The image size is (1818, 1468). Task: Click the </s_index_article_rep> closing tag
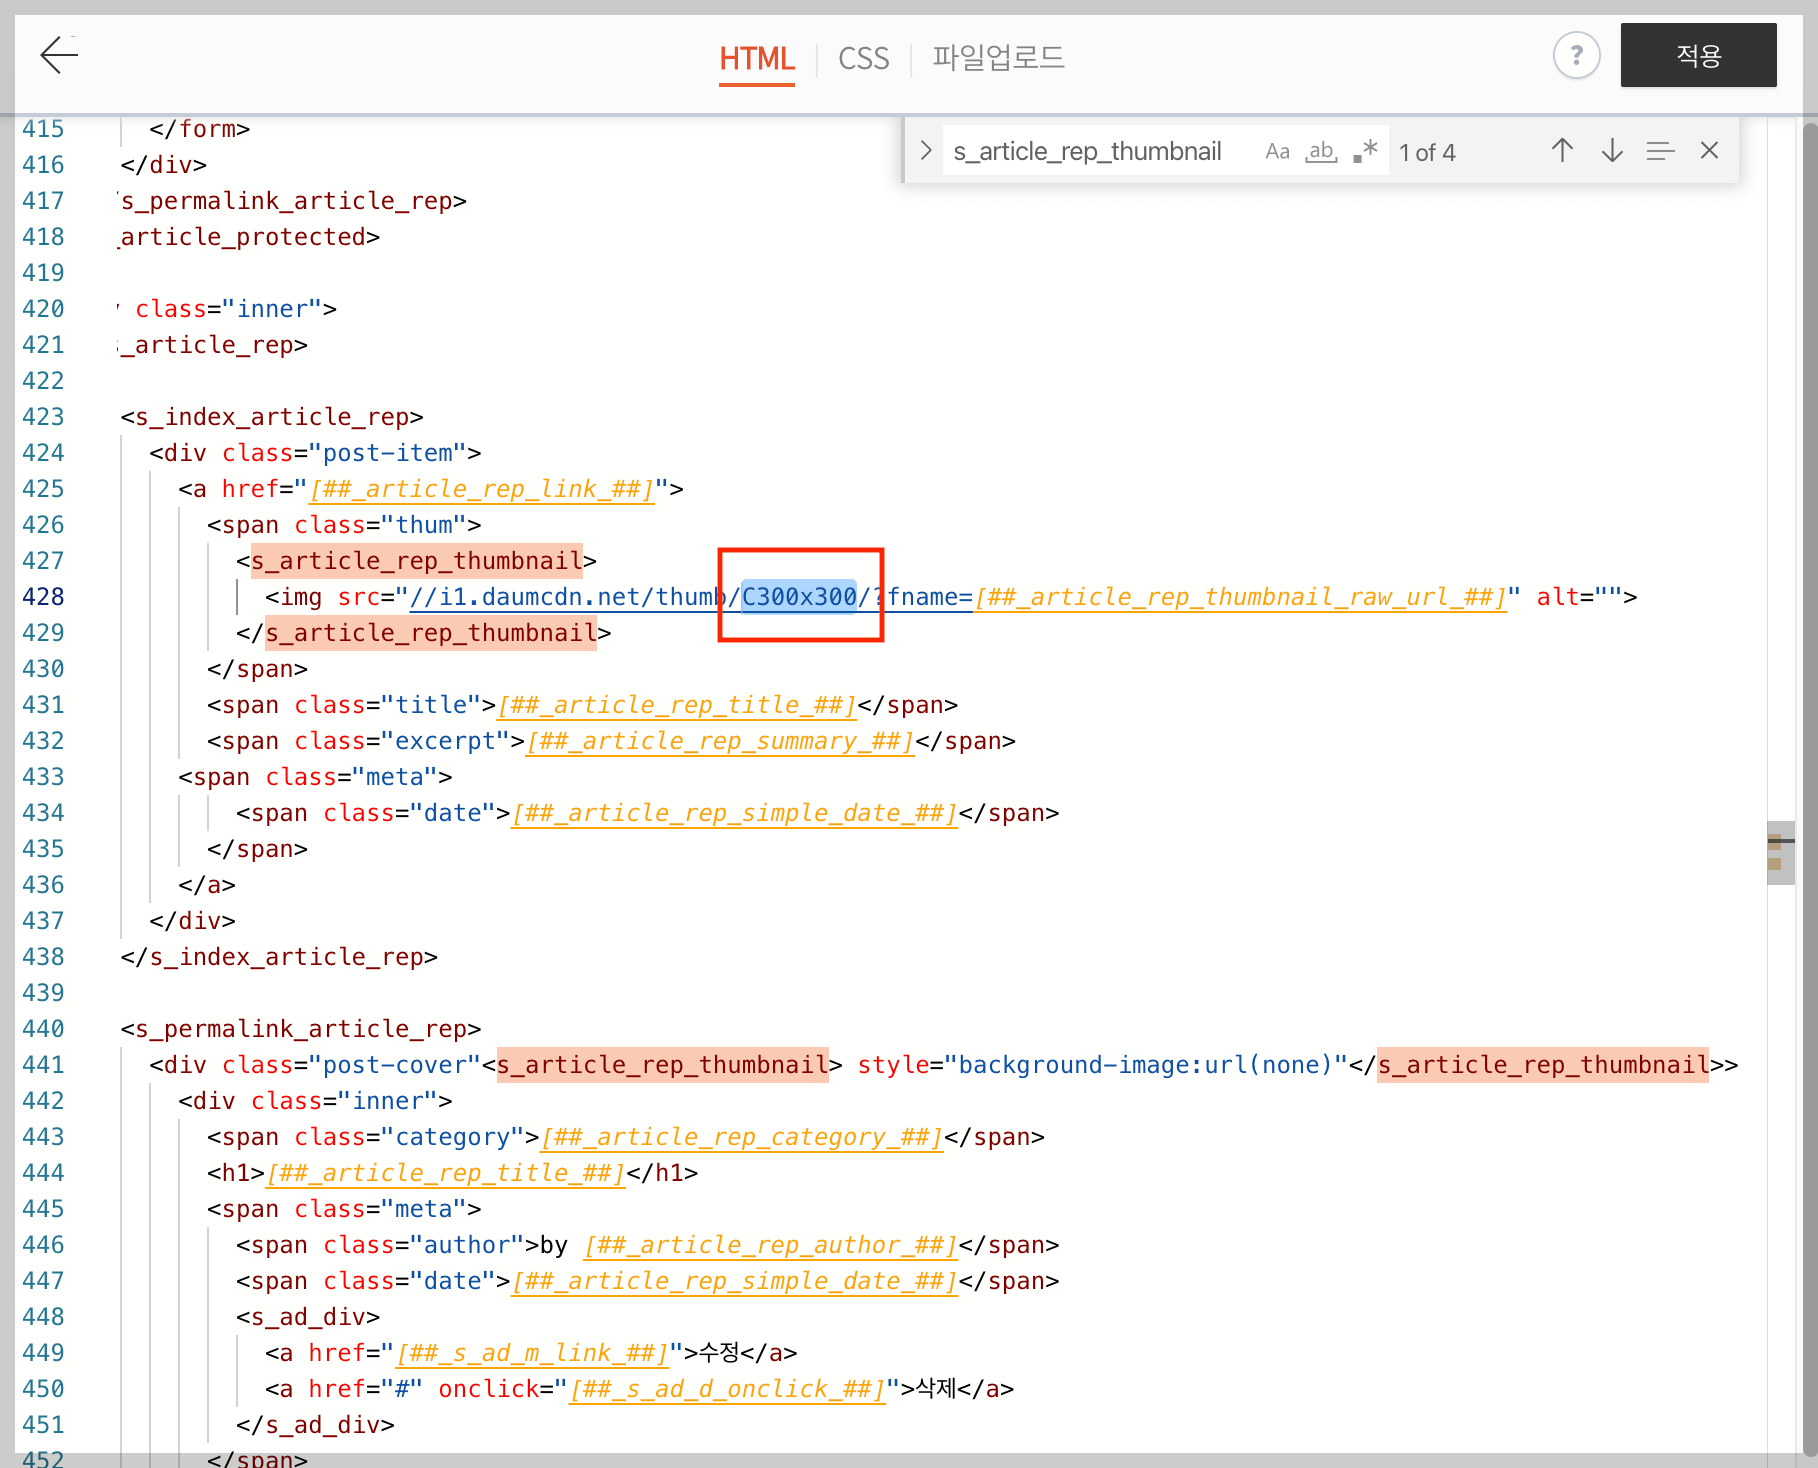tap(279, 957)
